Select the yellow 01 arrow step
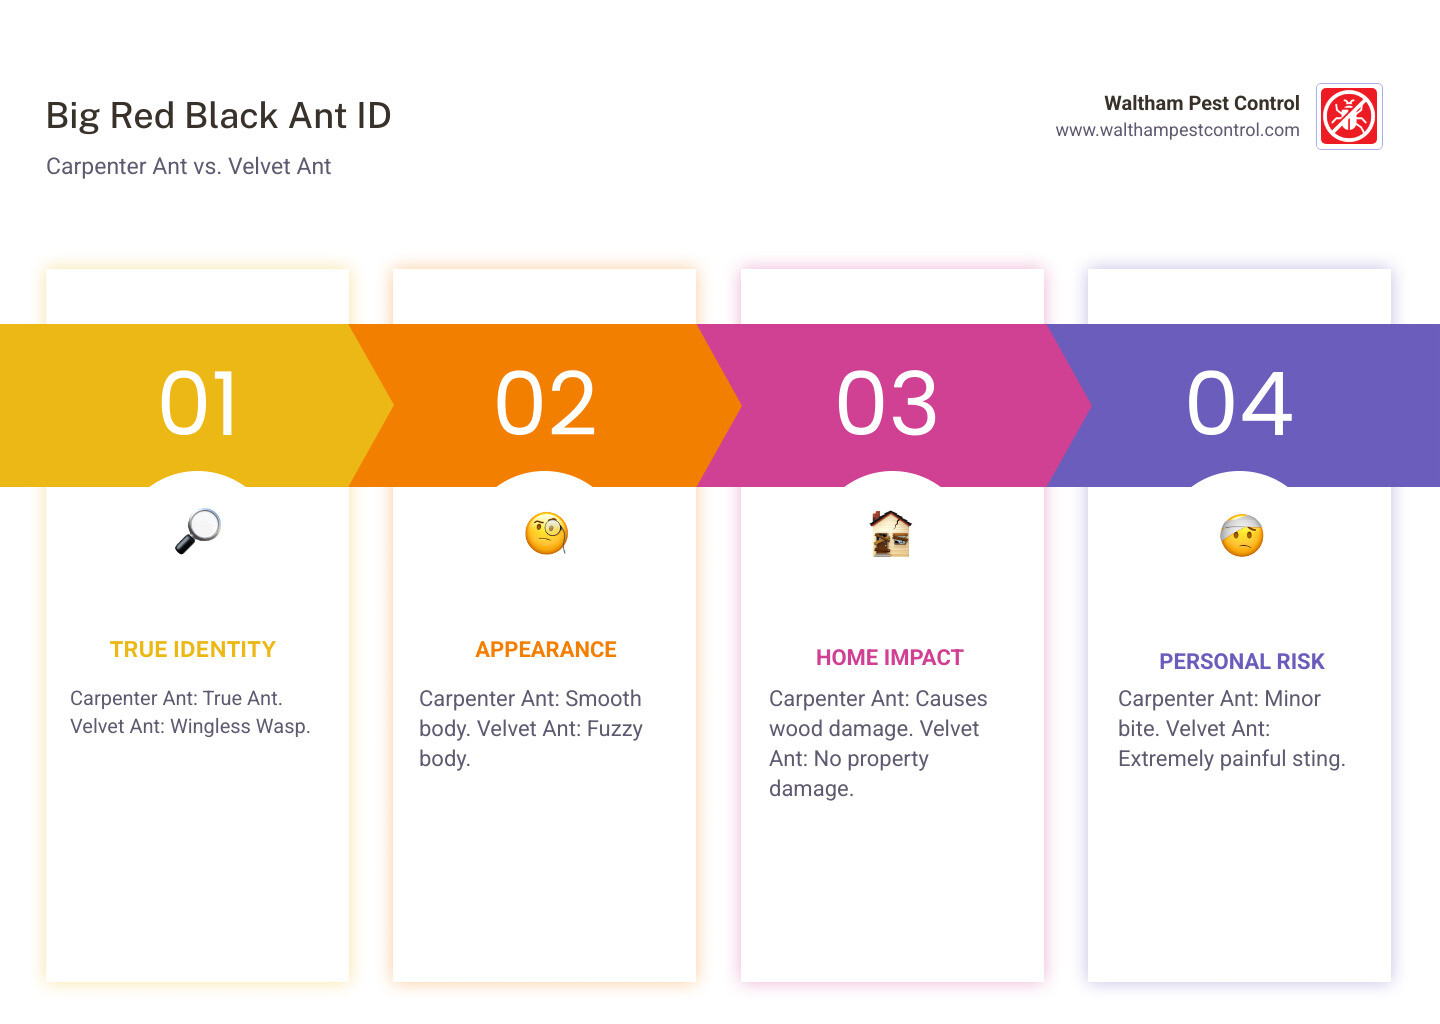 pos(198,404)
